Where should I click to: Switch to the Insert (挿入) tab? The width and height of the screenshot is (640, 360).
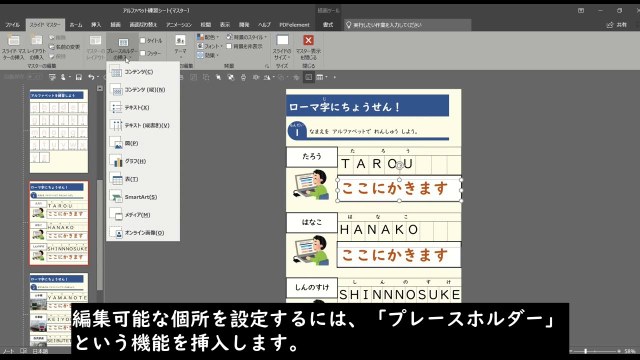click(96, 25)
